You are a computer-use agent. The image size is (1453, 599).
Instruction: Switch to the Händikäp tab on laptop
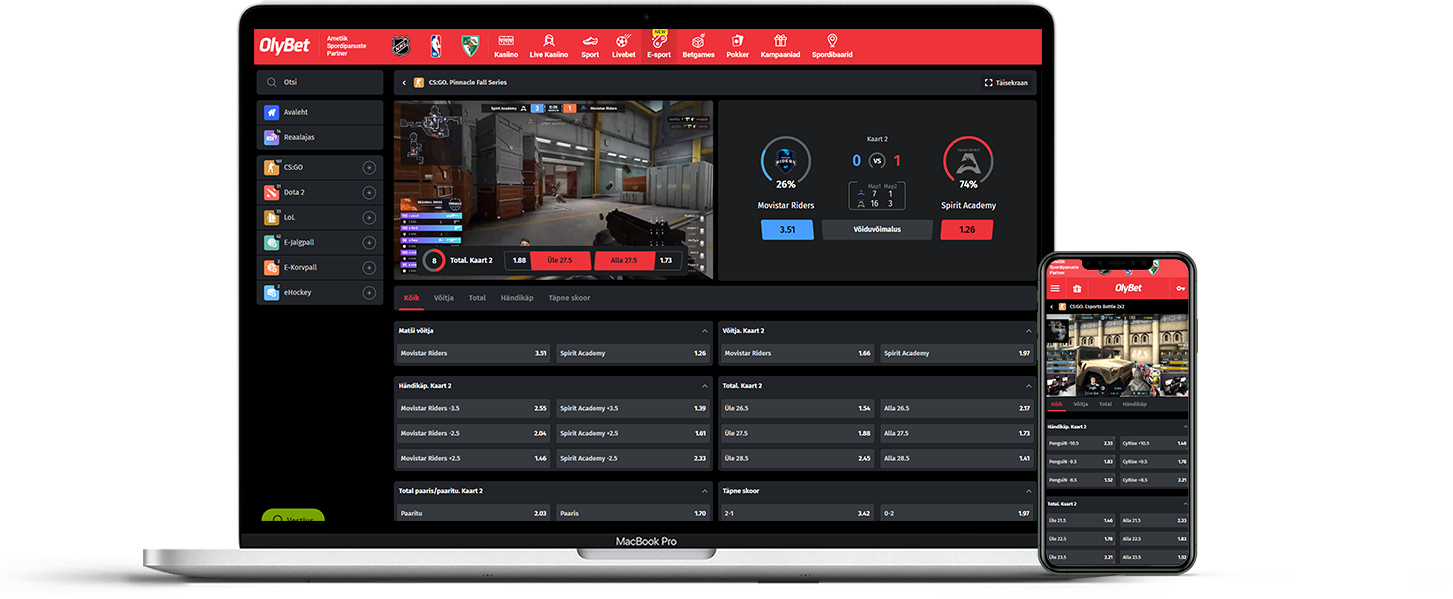click(517, 298)
